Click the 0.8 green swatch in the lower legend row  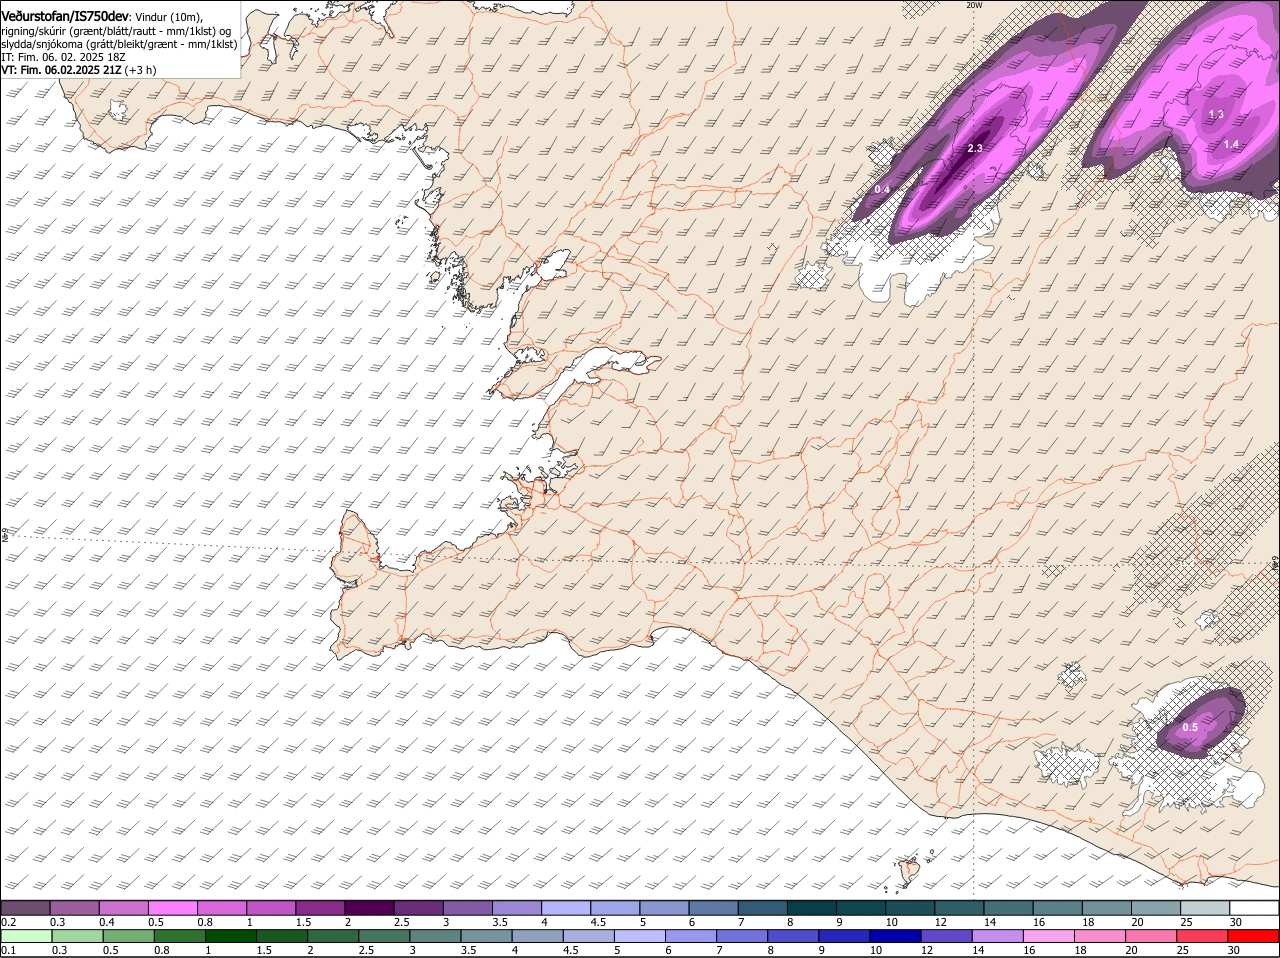tap(179, 936)
